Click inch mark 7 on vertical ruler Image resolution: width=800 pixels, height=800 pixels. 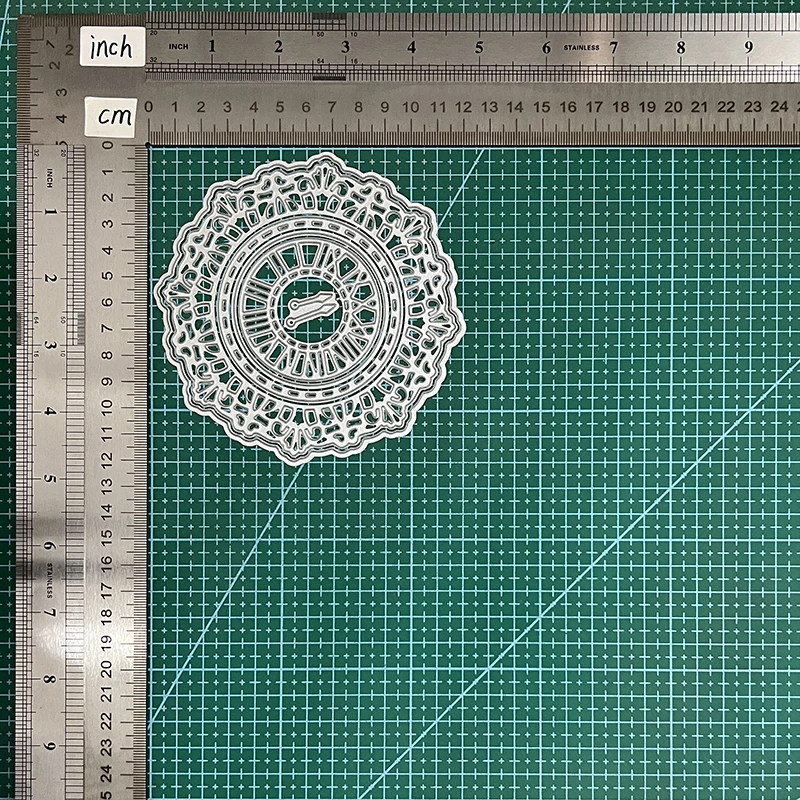50,613
